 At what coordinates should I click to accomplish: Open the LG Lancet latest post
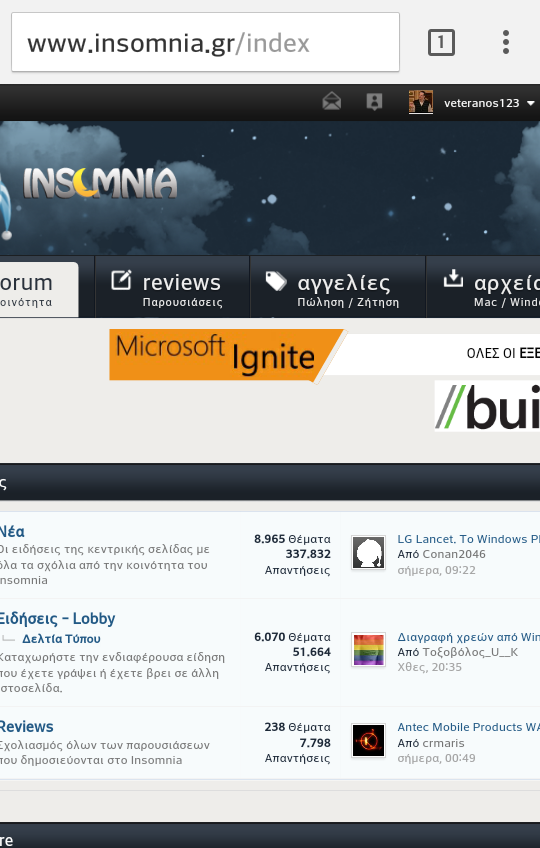pos(468,539)
